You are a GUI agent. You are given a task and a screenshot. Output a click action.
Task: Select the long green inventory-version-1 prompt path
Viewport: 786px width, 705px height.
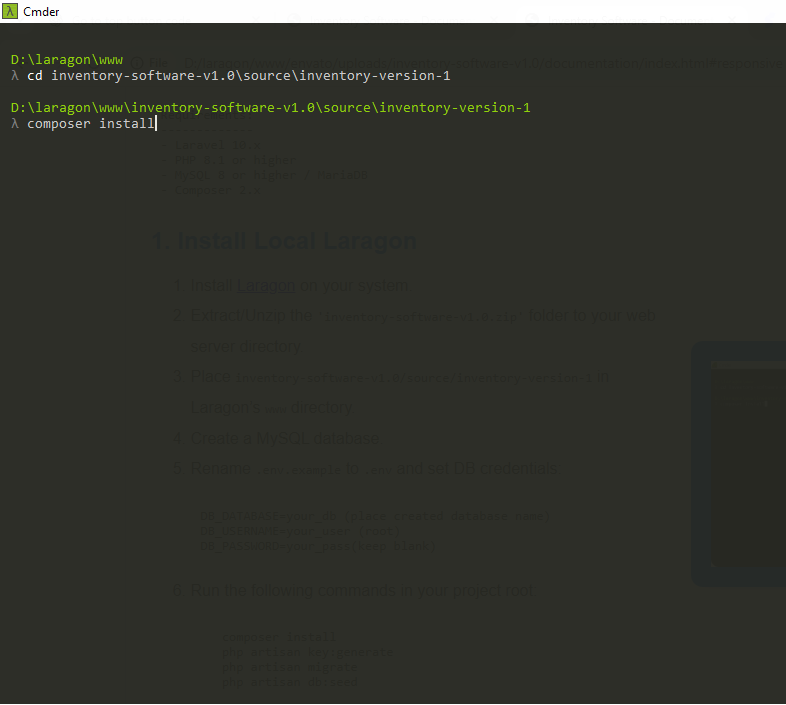click(x=270, y=108)
